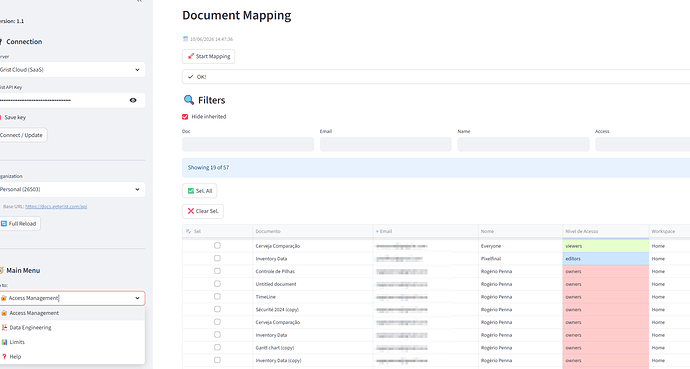Click the Gantt chart (copy) cell

click(x=313, y=347)
